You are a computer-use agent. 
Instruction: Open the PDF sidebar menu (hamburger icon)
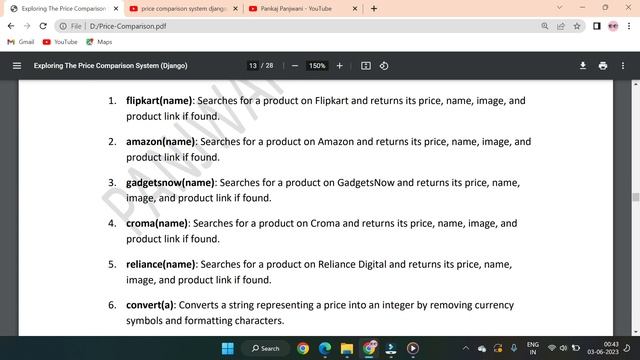17,66
